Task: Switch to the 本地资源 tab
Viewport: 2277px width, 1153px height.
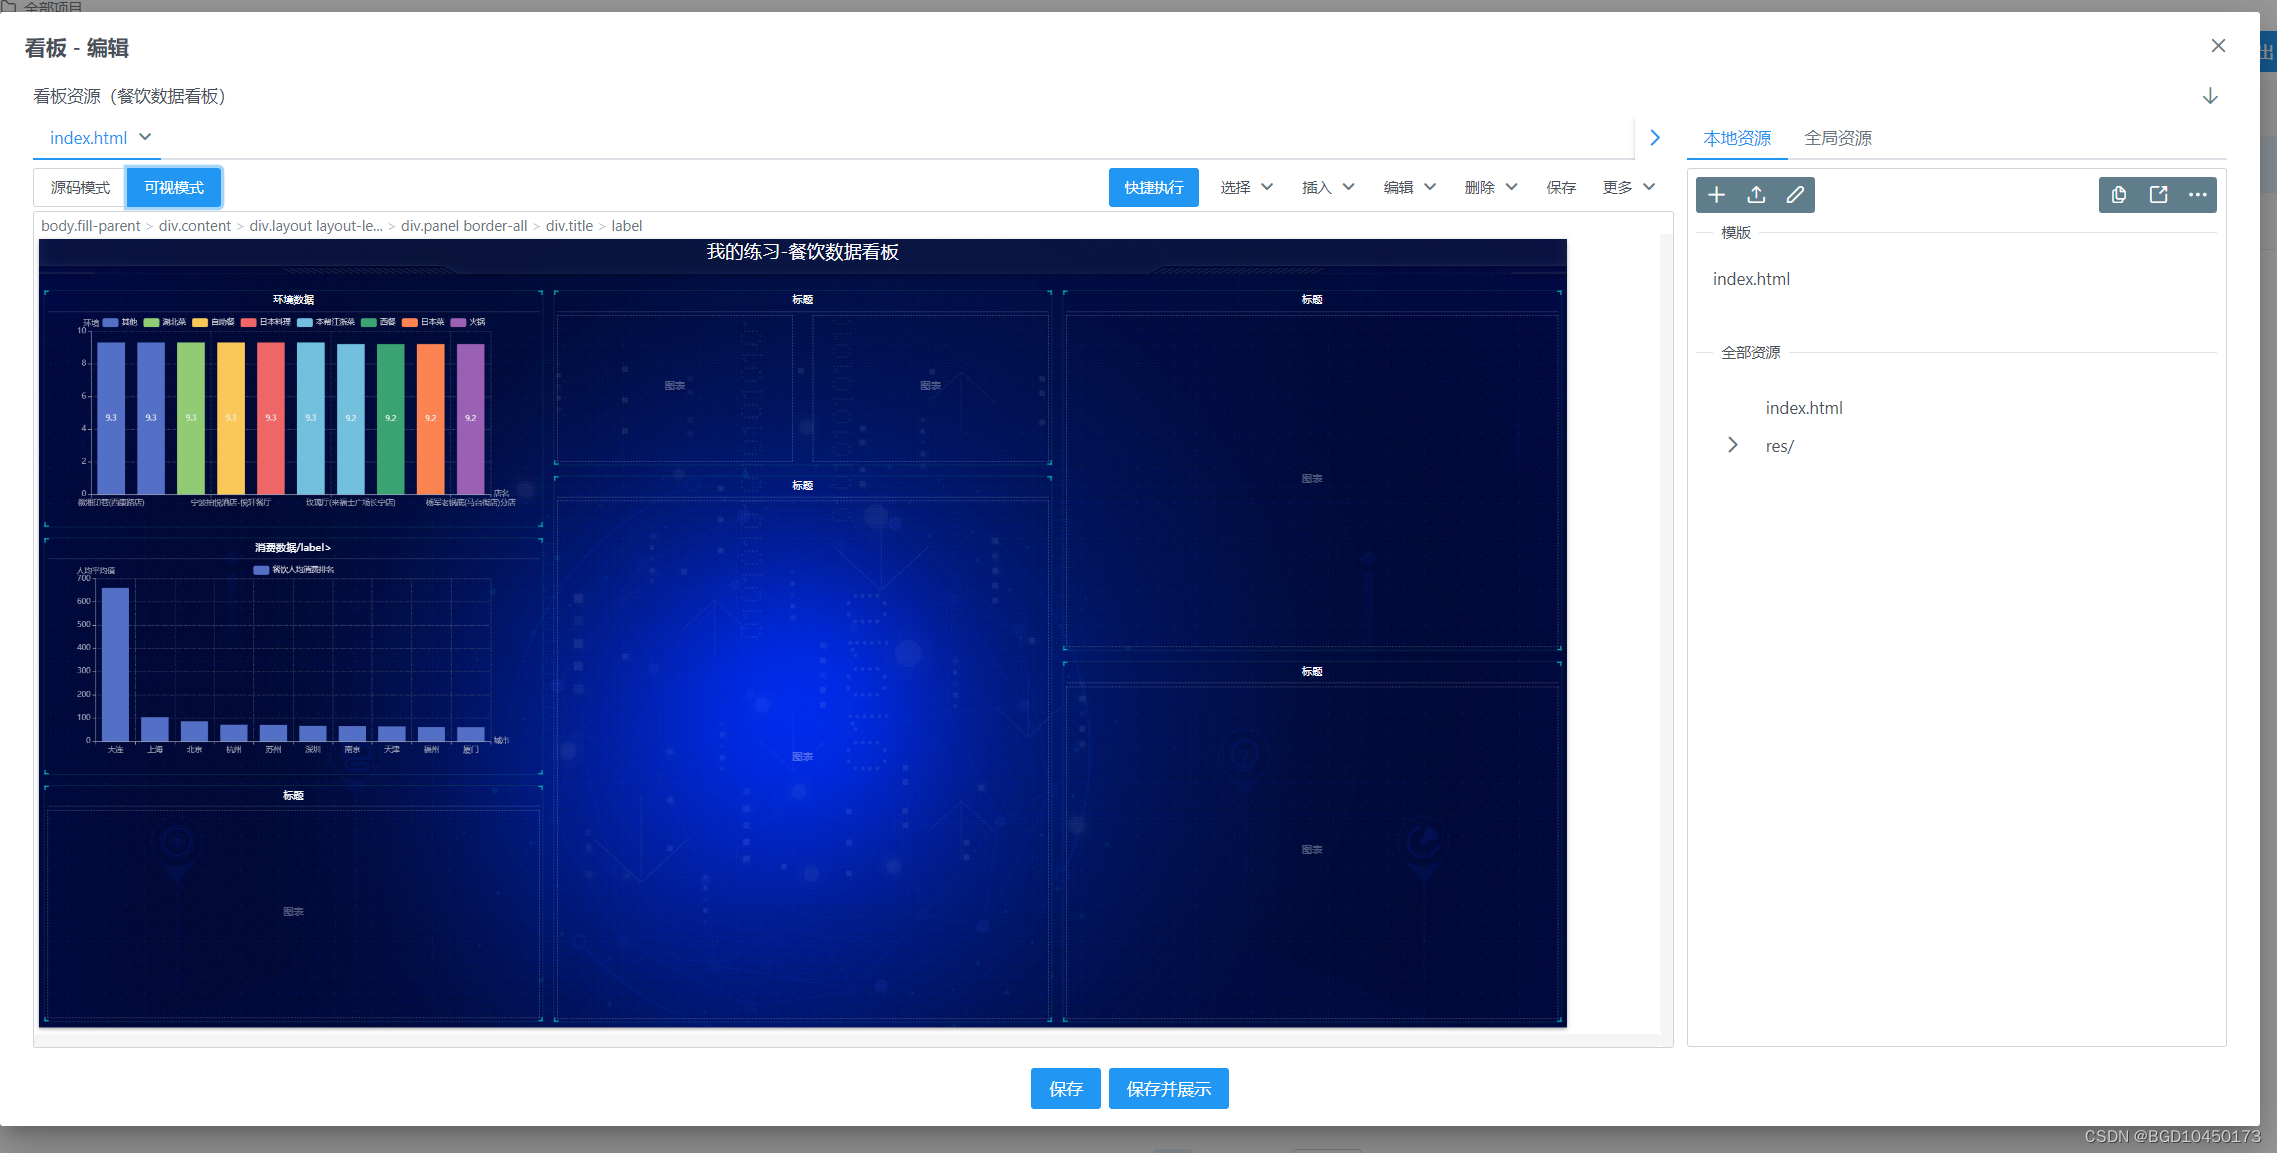Action: [x=1735, y=138]
